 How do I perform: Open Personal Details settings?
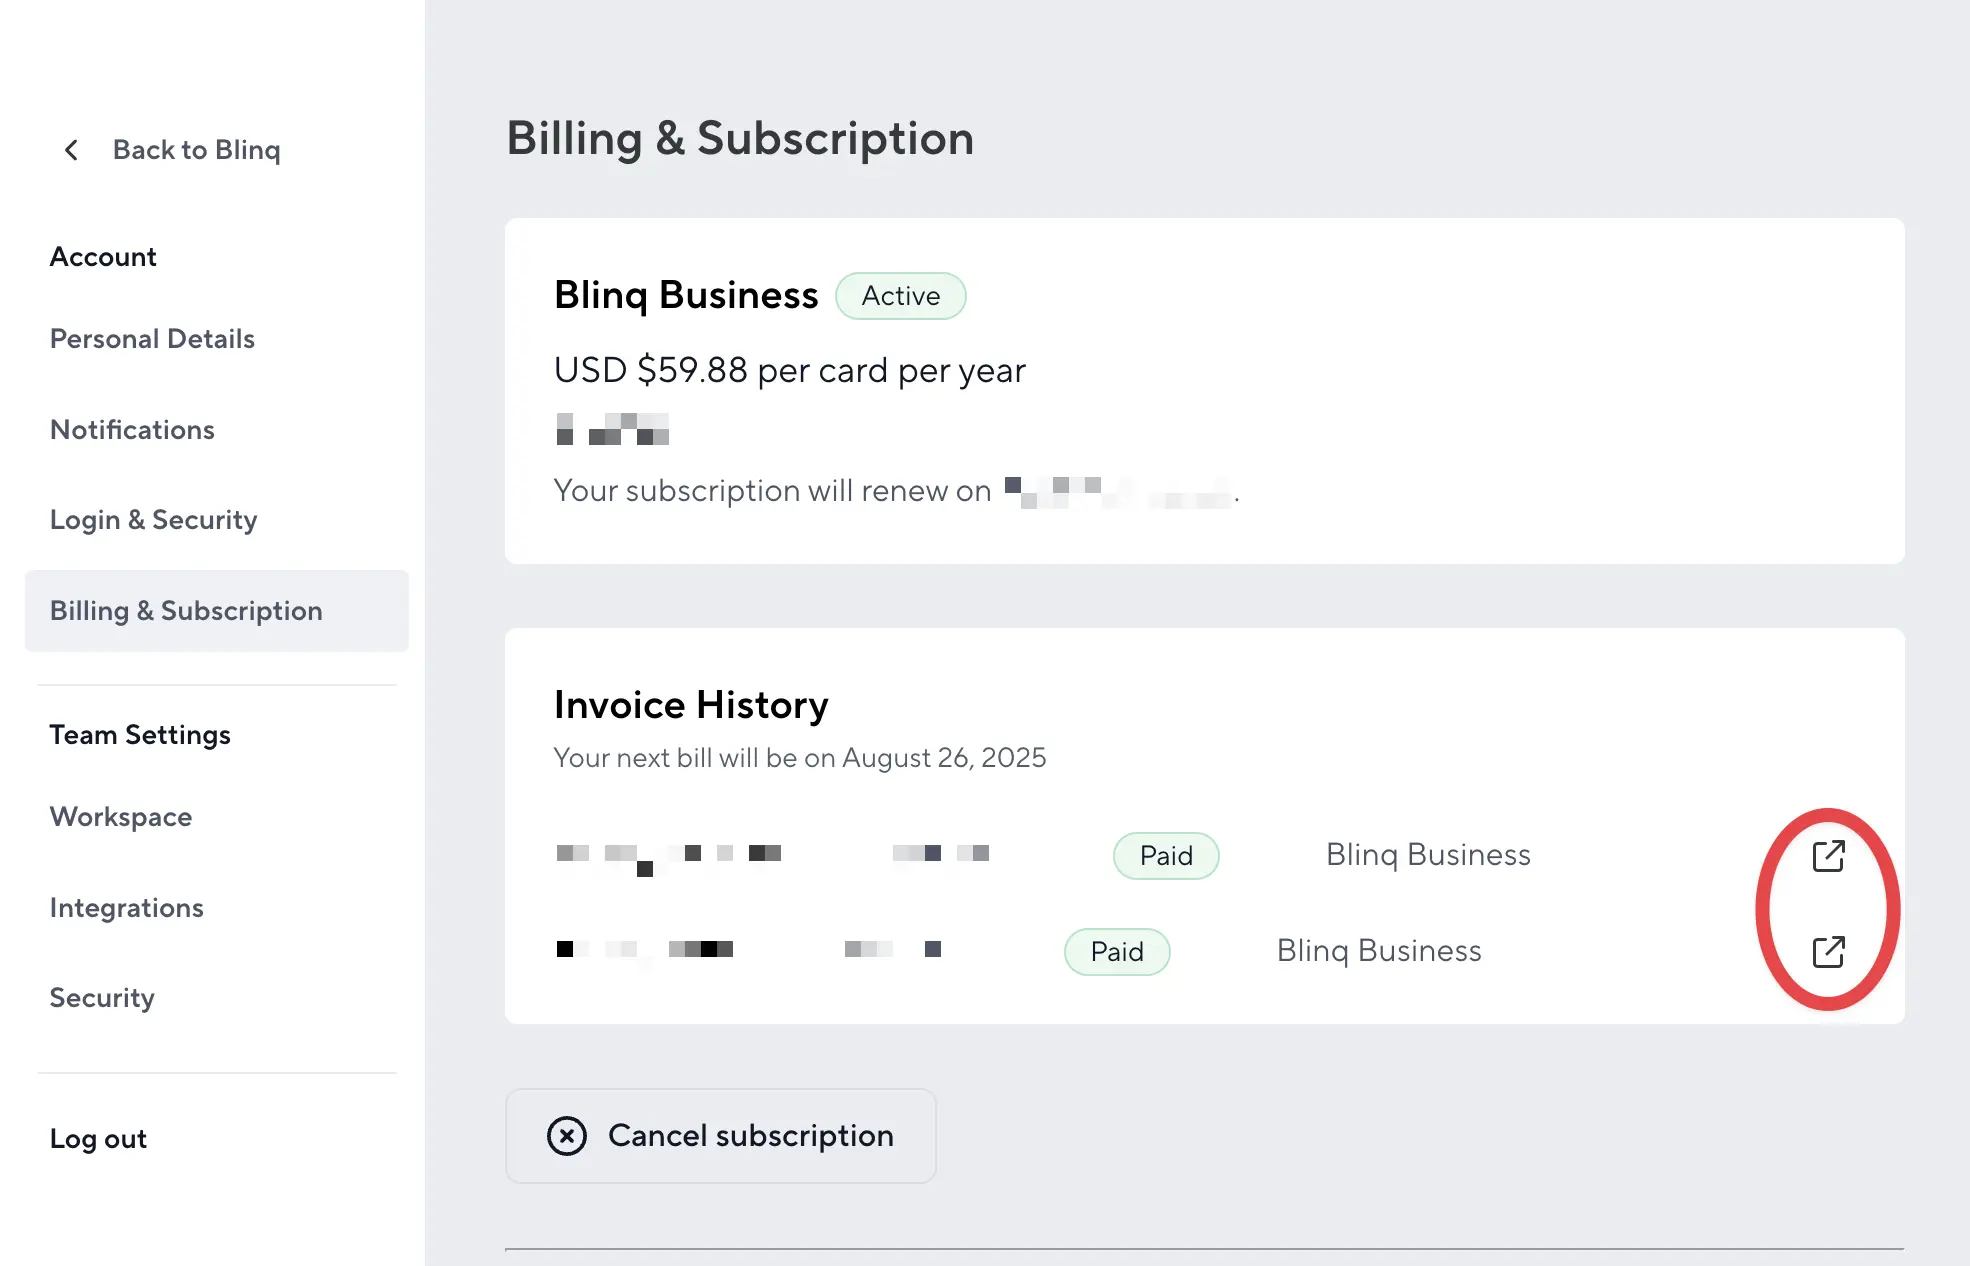152,339
